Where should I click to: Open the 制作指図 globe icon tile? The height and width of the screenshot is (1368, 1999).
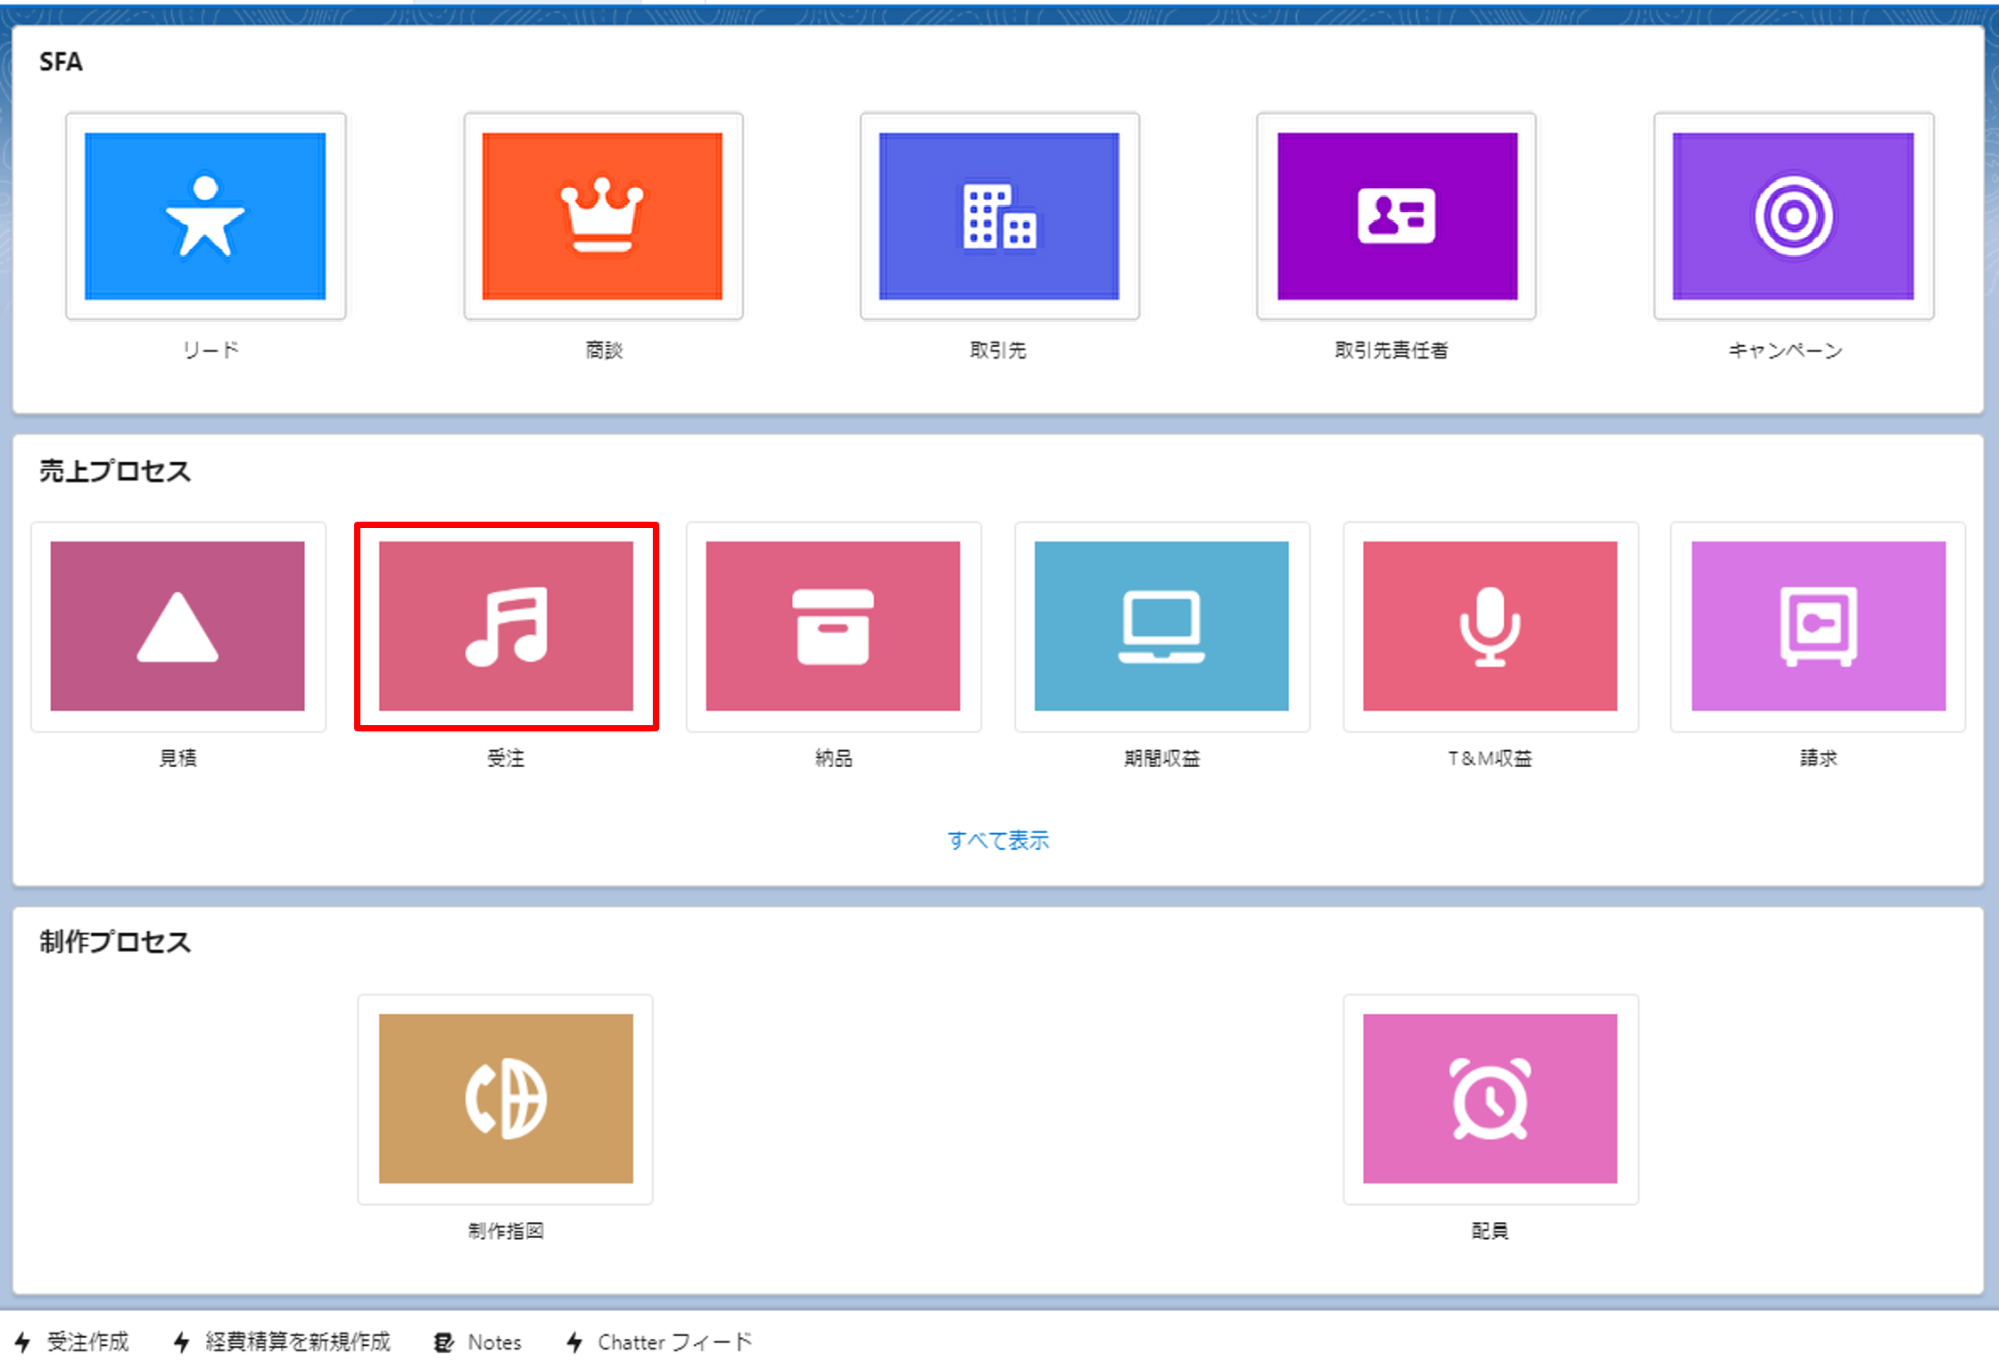pyautogui.click(x=506, y=1099)
